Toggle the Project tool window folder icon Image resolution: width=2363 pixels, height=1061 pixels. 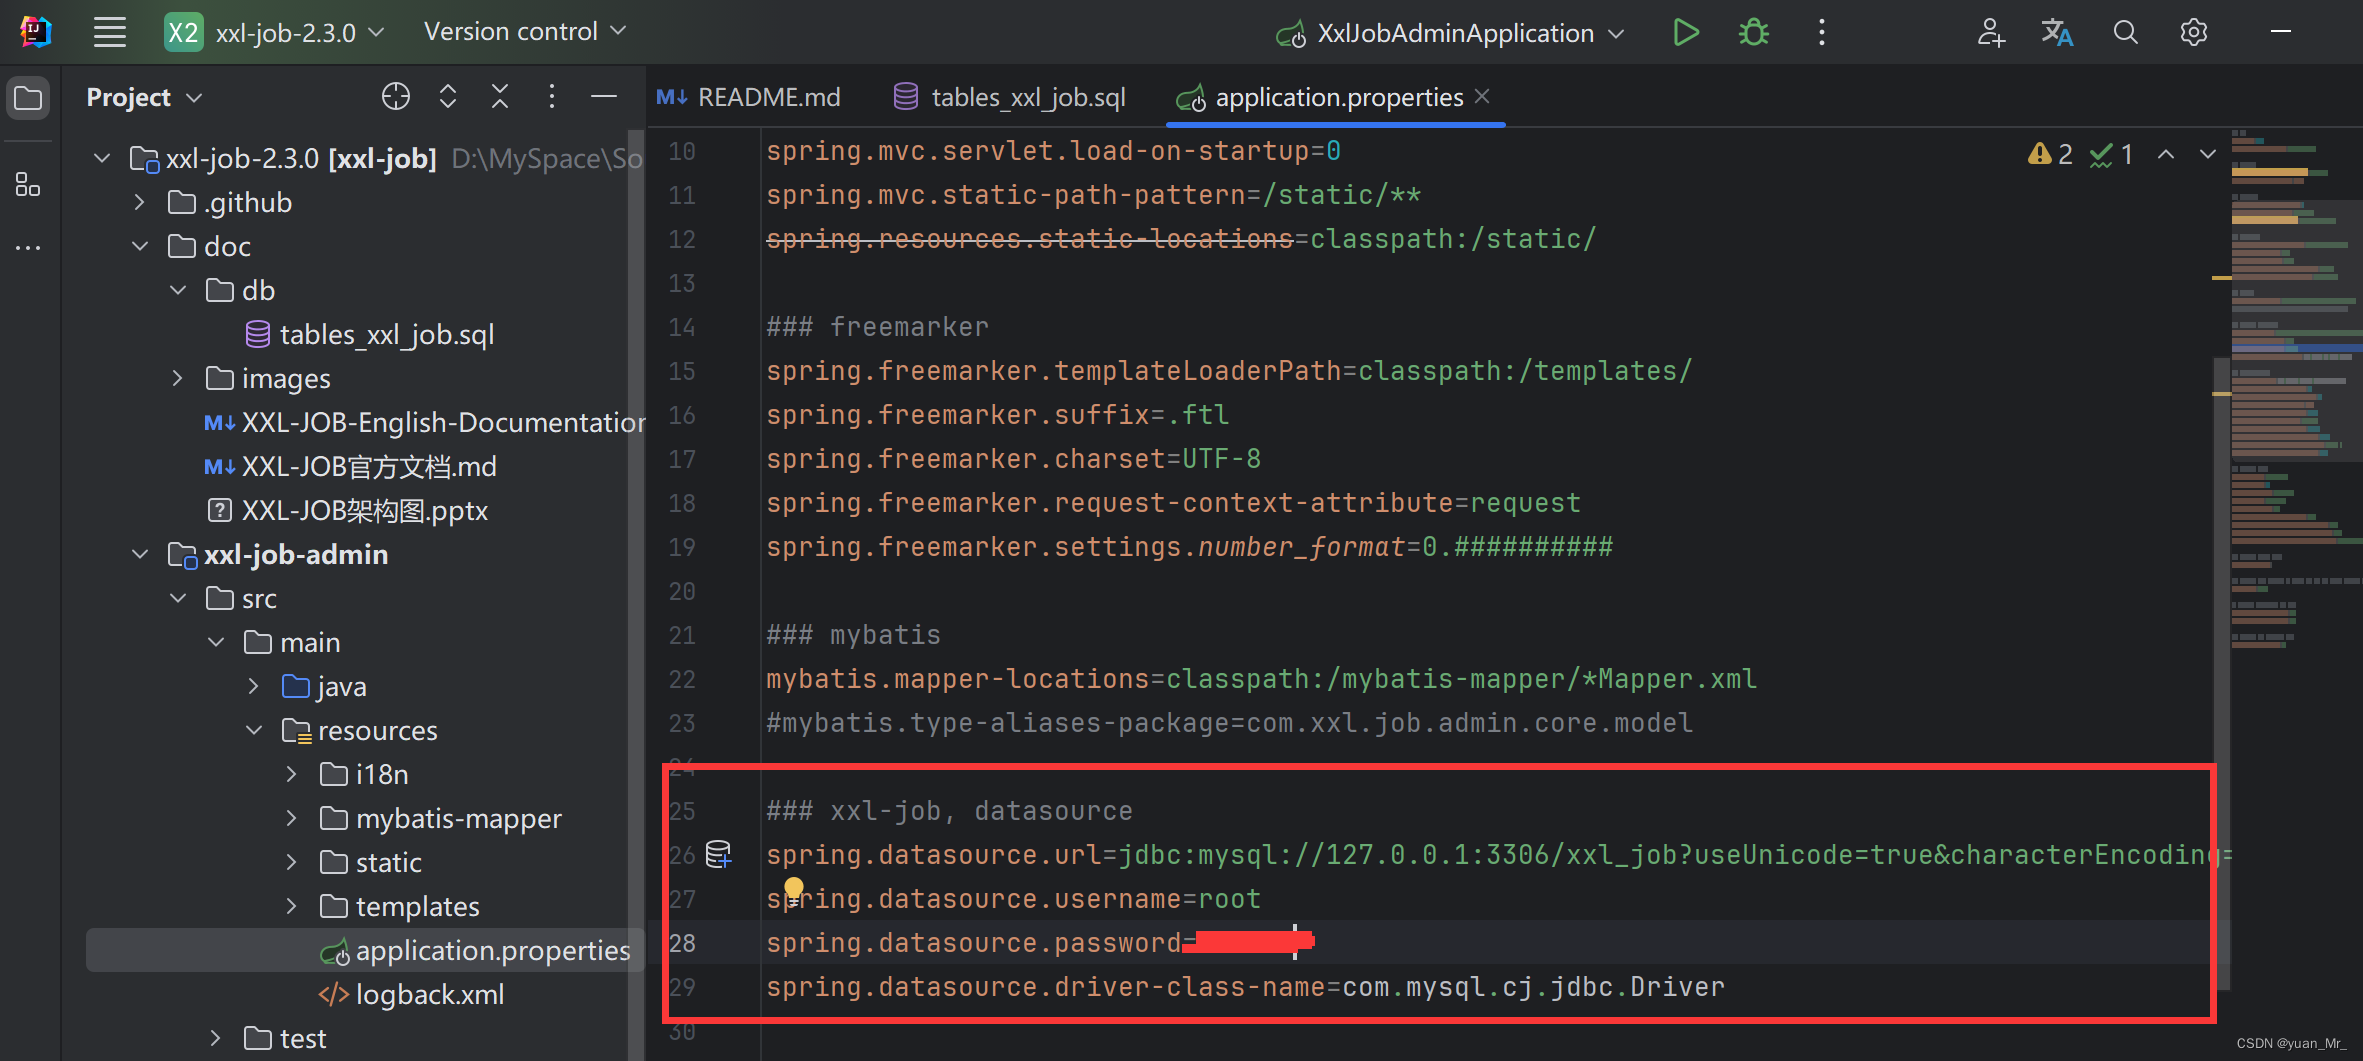pyautogui.click(x=28, y=98)
